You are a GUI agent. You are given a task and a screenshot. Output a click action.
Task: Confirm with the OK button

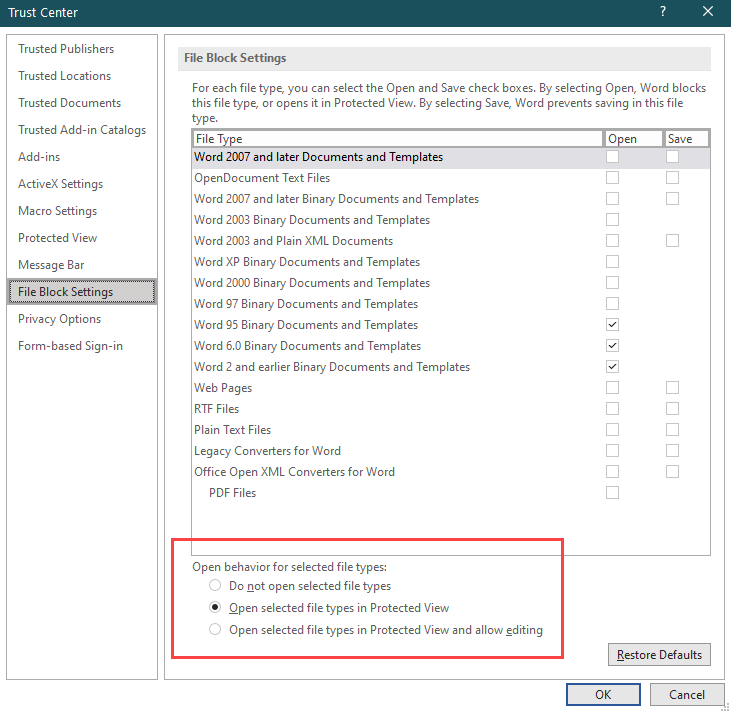603,694
